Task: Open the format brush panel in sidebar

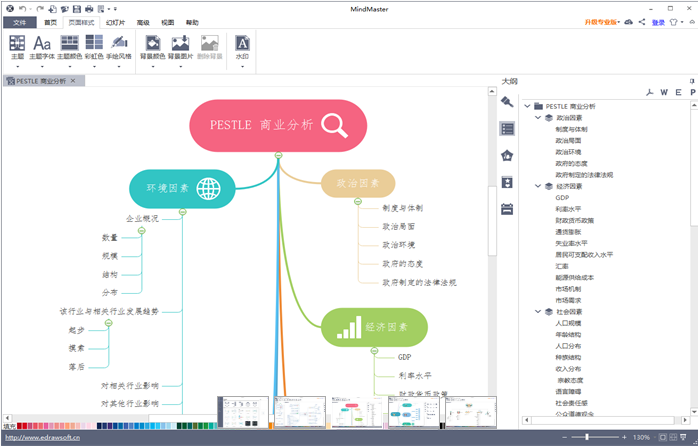Action: click(507, 102)
